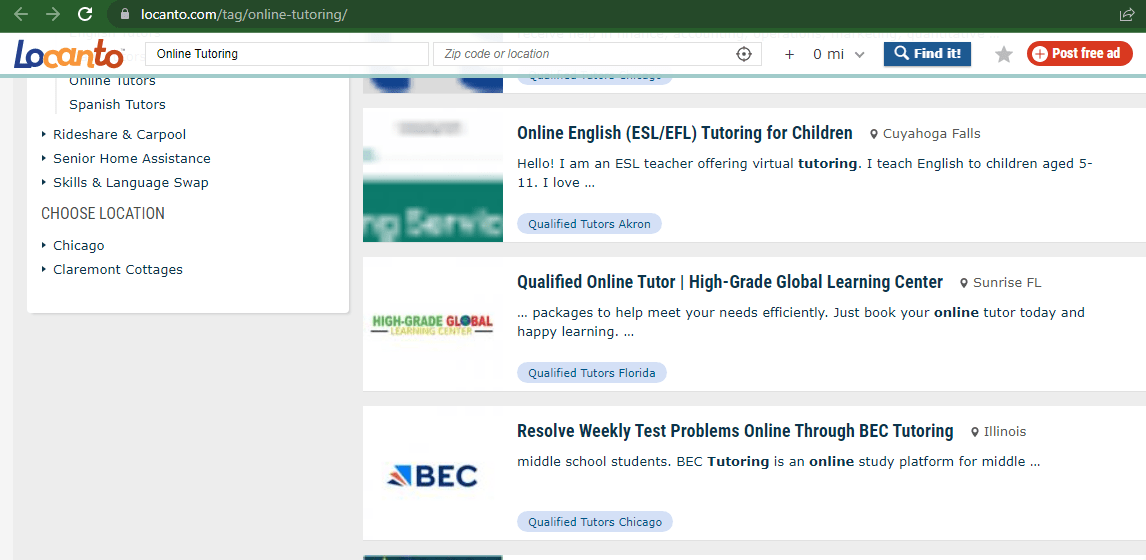Use the detect-my-location crosshair icon
The height and width of the screenshot is (560, 1146).
point(743,54)
